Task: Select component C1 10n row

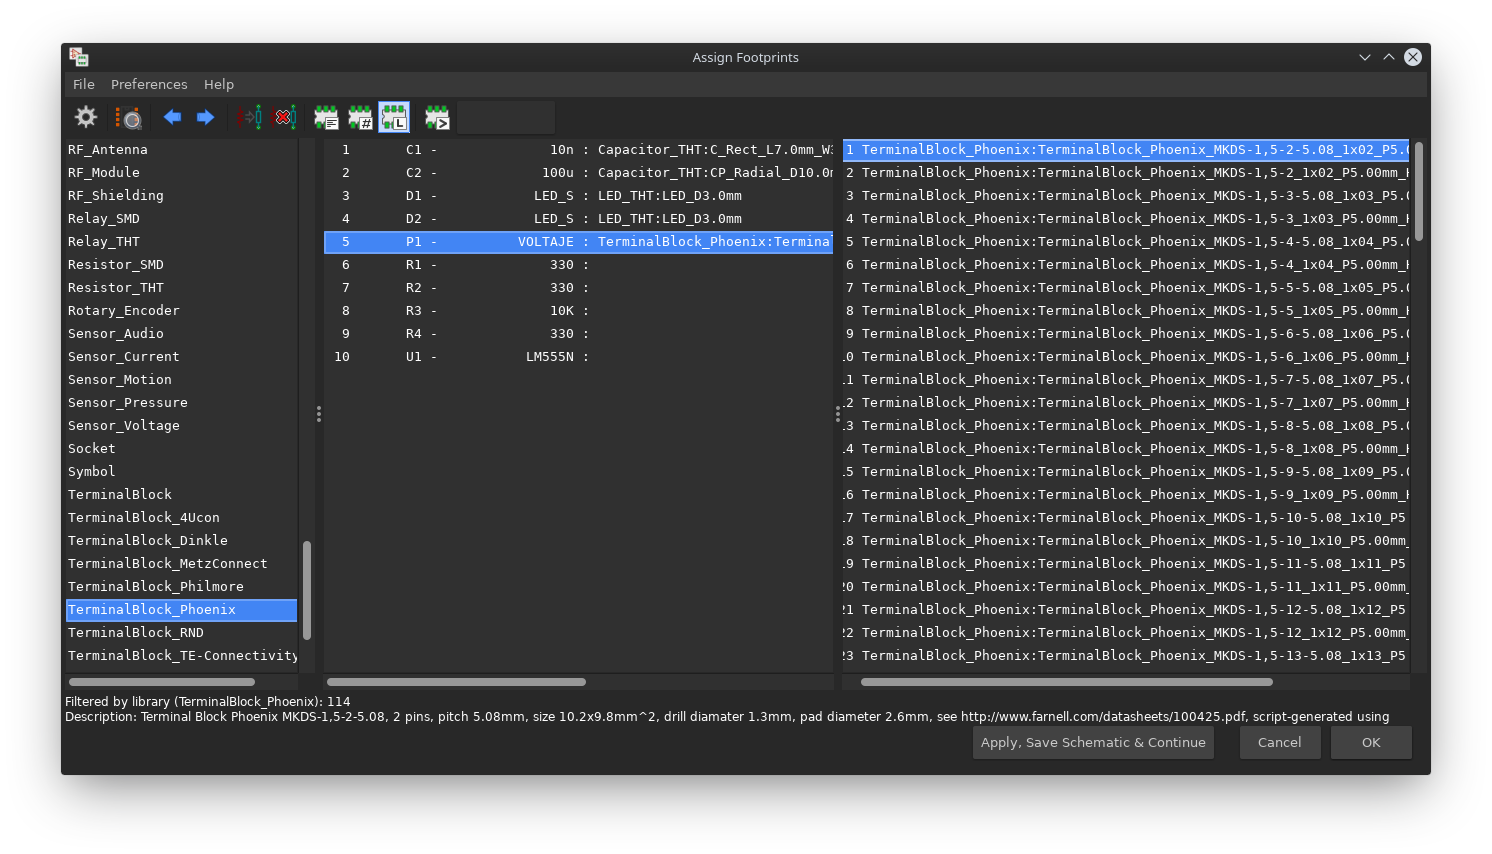Action: coord(579,150)
